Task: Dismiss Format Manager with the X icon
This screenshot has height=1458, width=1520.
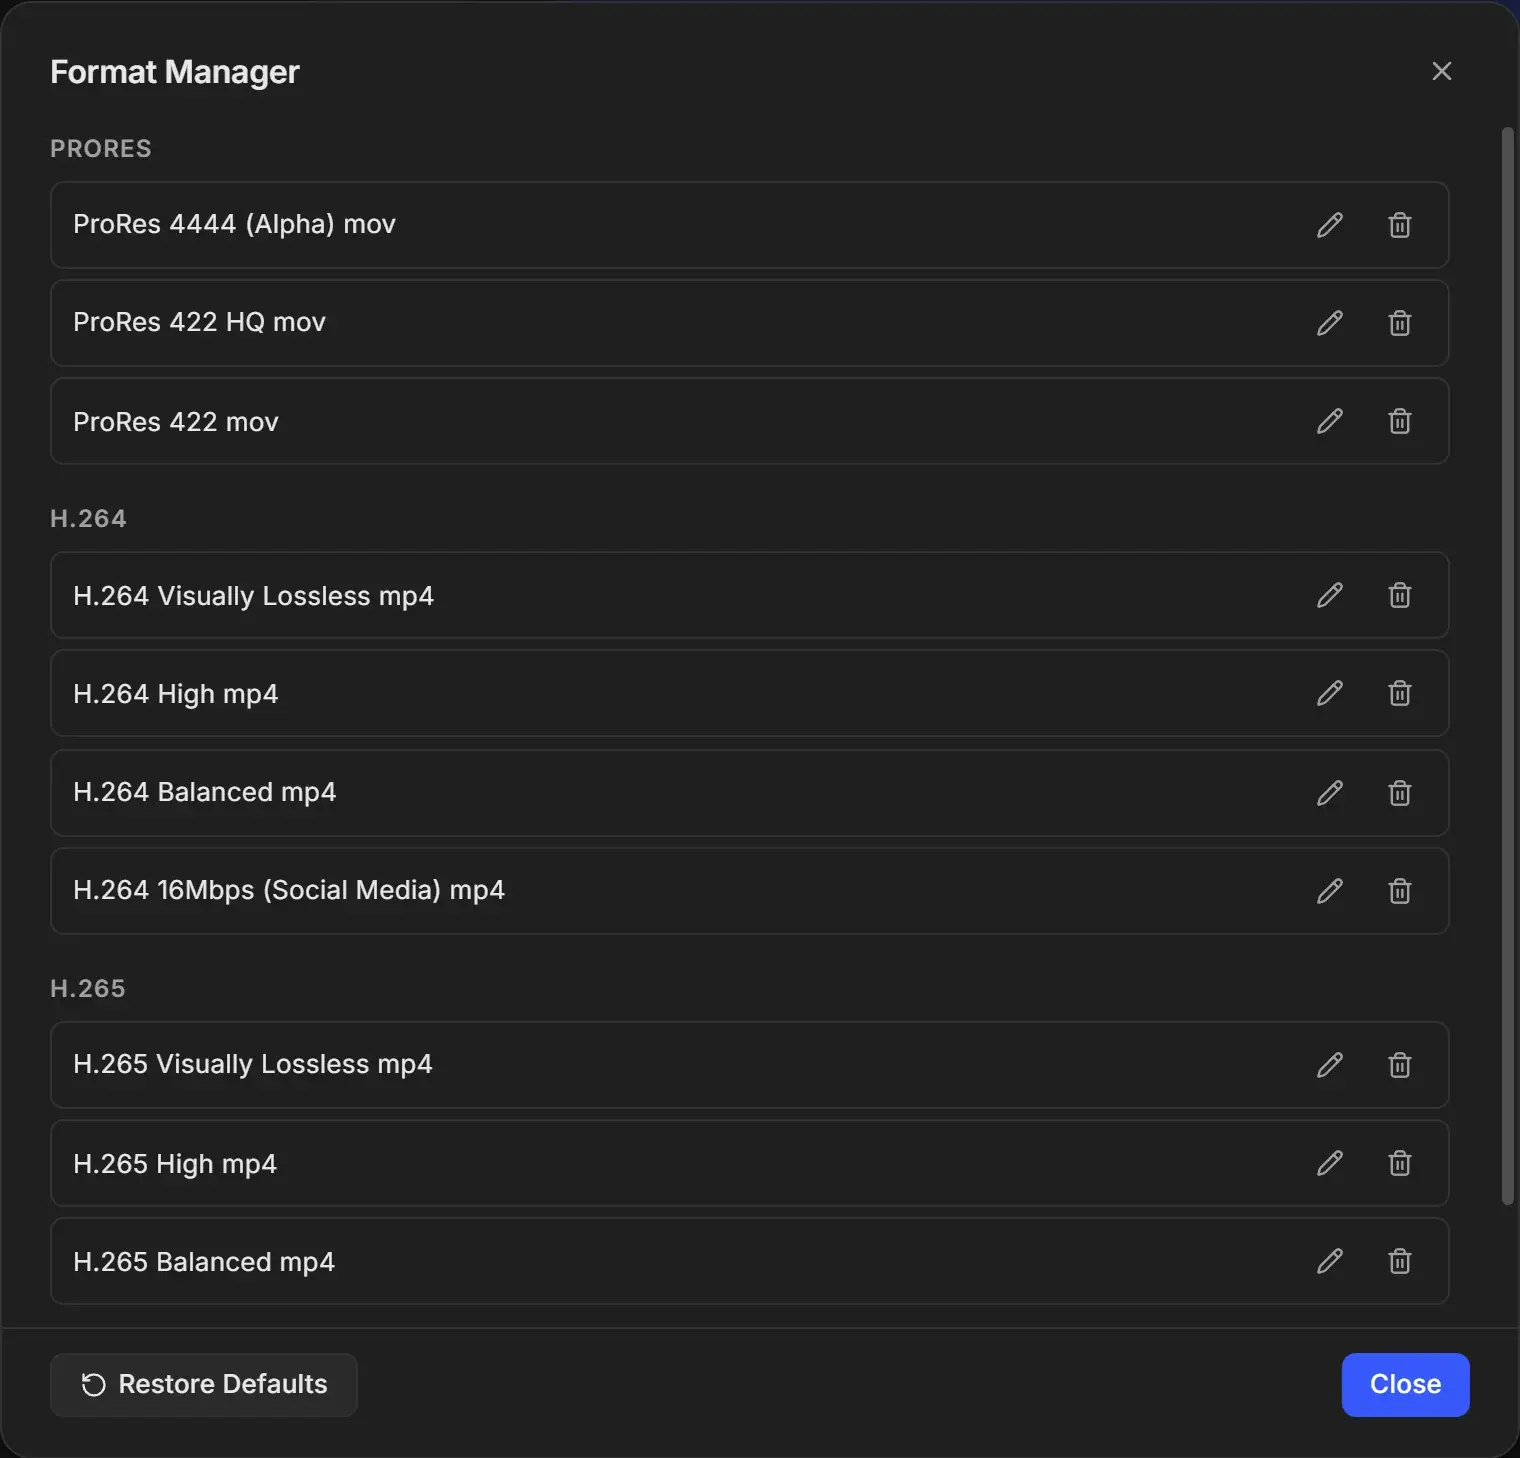Action: (x=1441, y=71)
